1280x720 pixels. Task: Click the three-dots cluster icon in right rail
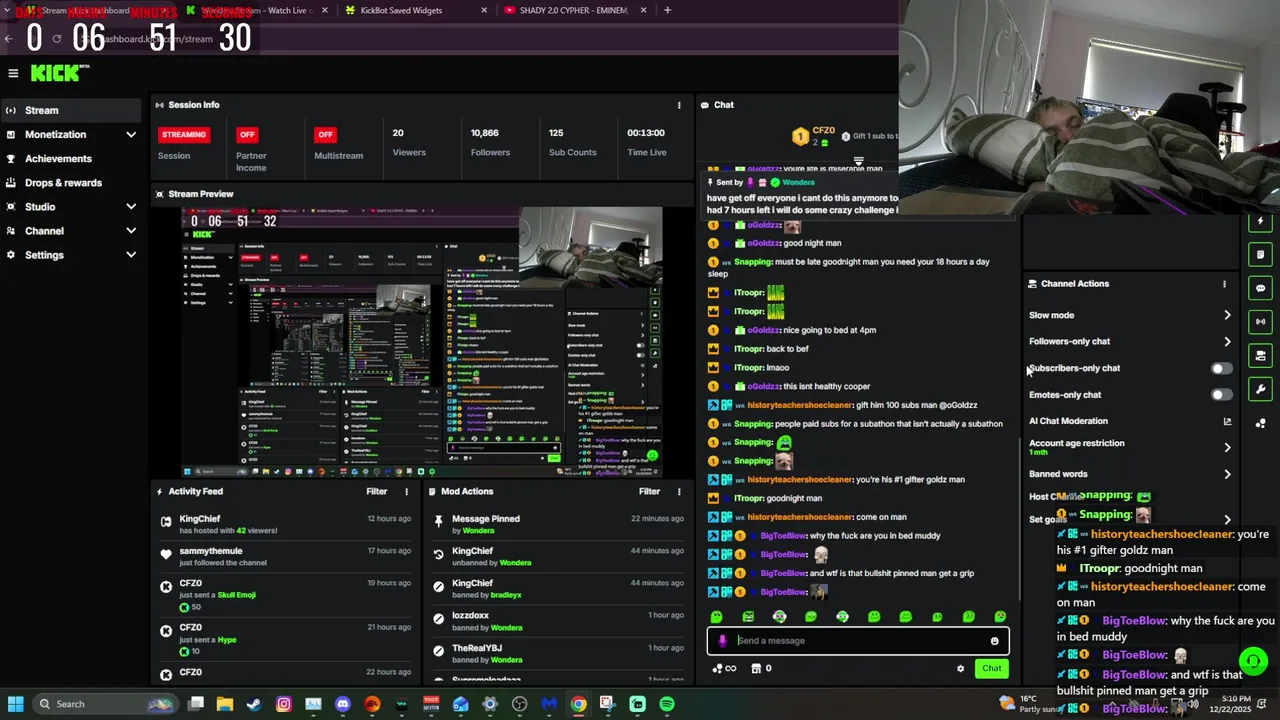pos(1260,423)
